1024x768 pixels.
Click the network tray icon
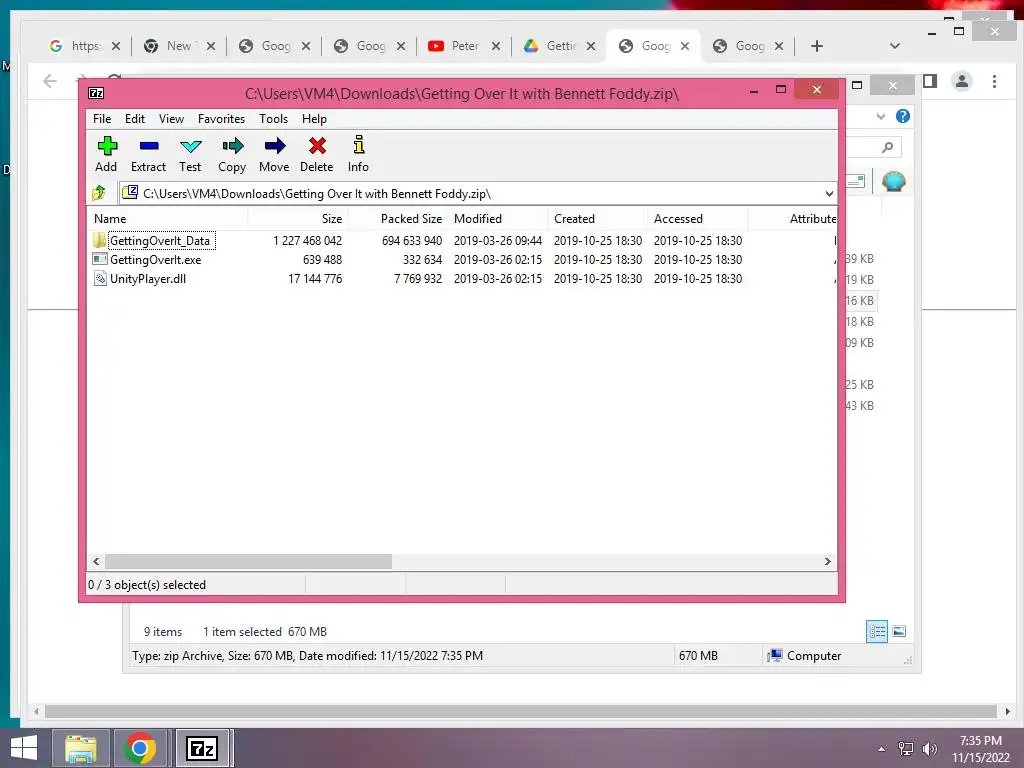pos(906,749)
